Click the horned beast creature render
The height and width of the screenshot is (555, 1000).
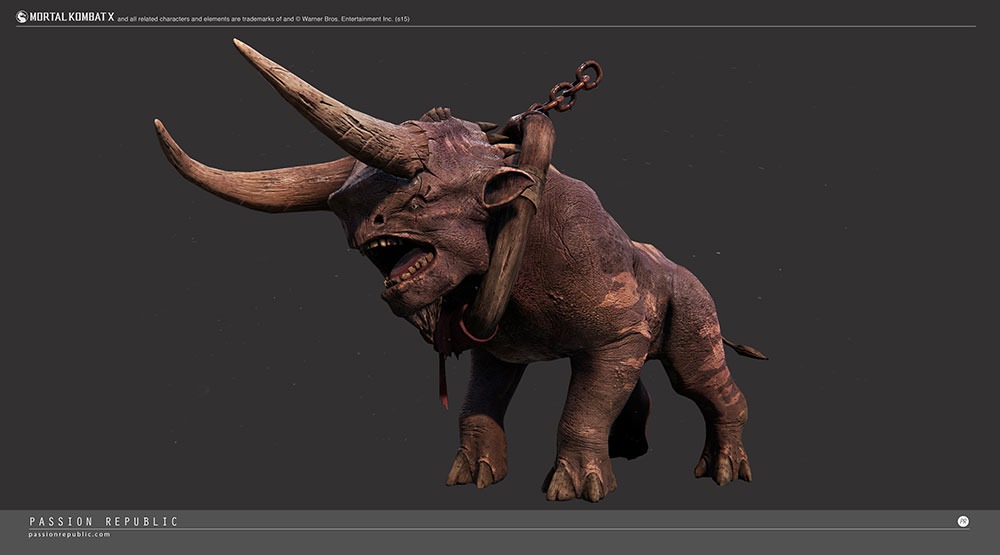tap(460, 270)
